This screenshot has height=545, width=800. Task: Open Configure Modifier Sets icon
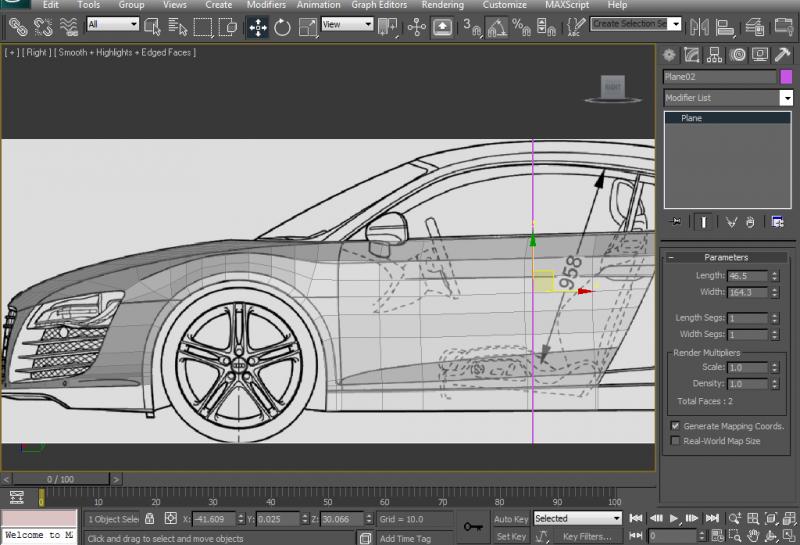pyautogui.click(x=777, y=221)
